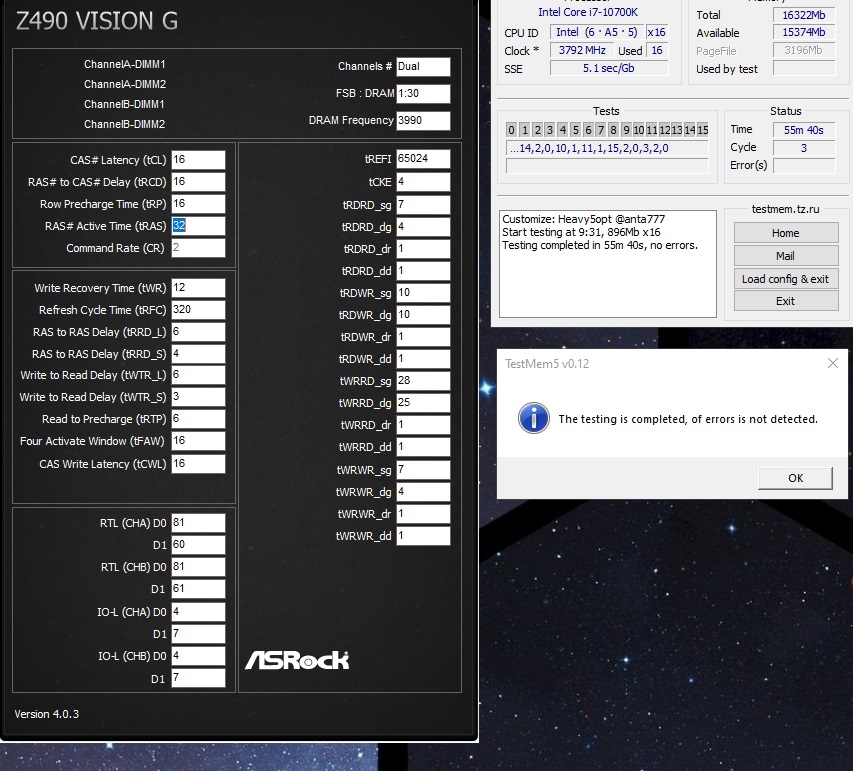Image resolution: width=853 pixels, height=771 pixels.
Task: Select the CAS Write Latency (tCWL) field
Action: (x=198, y=464)
